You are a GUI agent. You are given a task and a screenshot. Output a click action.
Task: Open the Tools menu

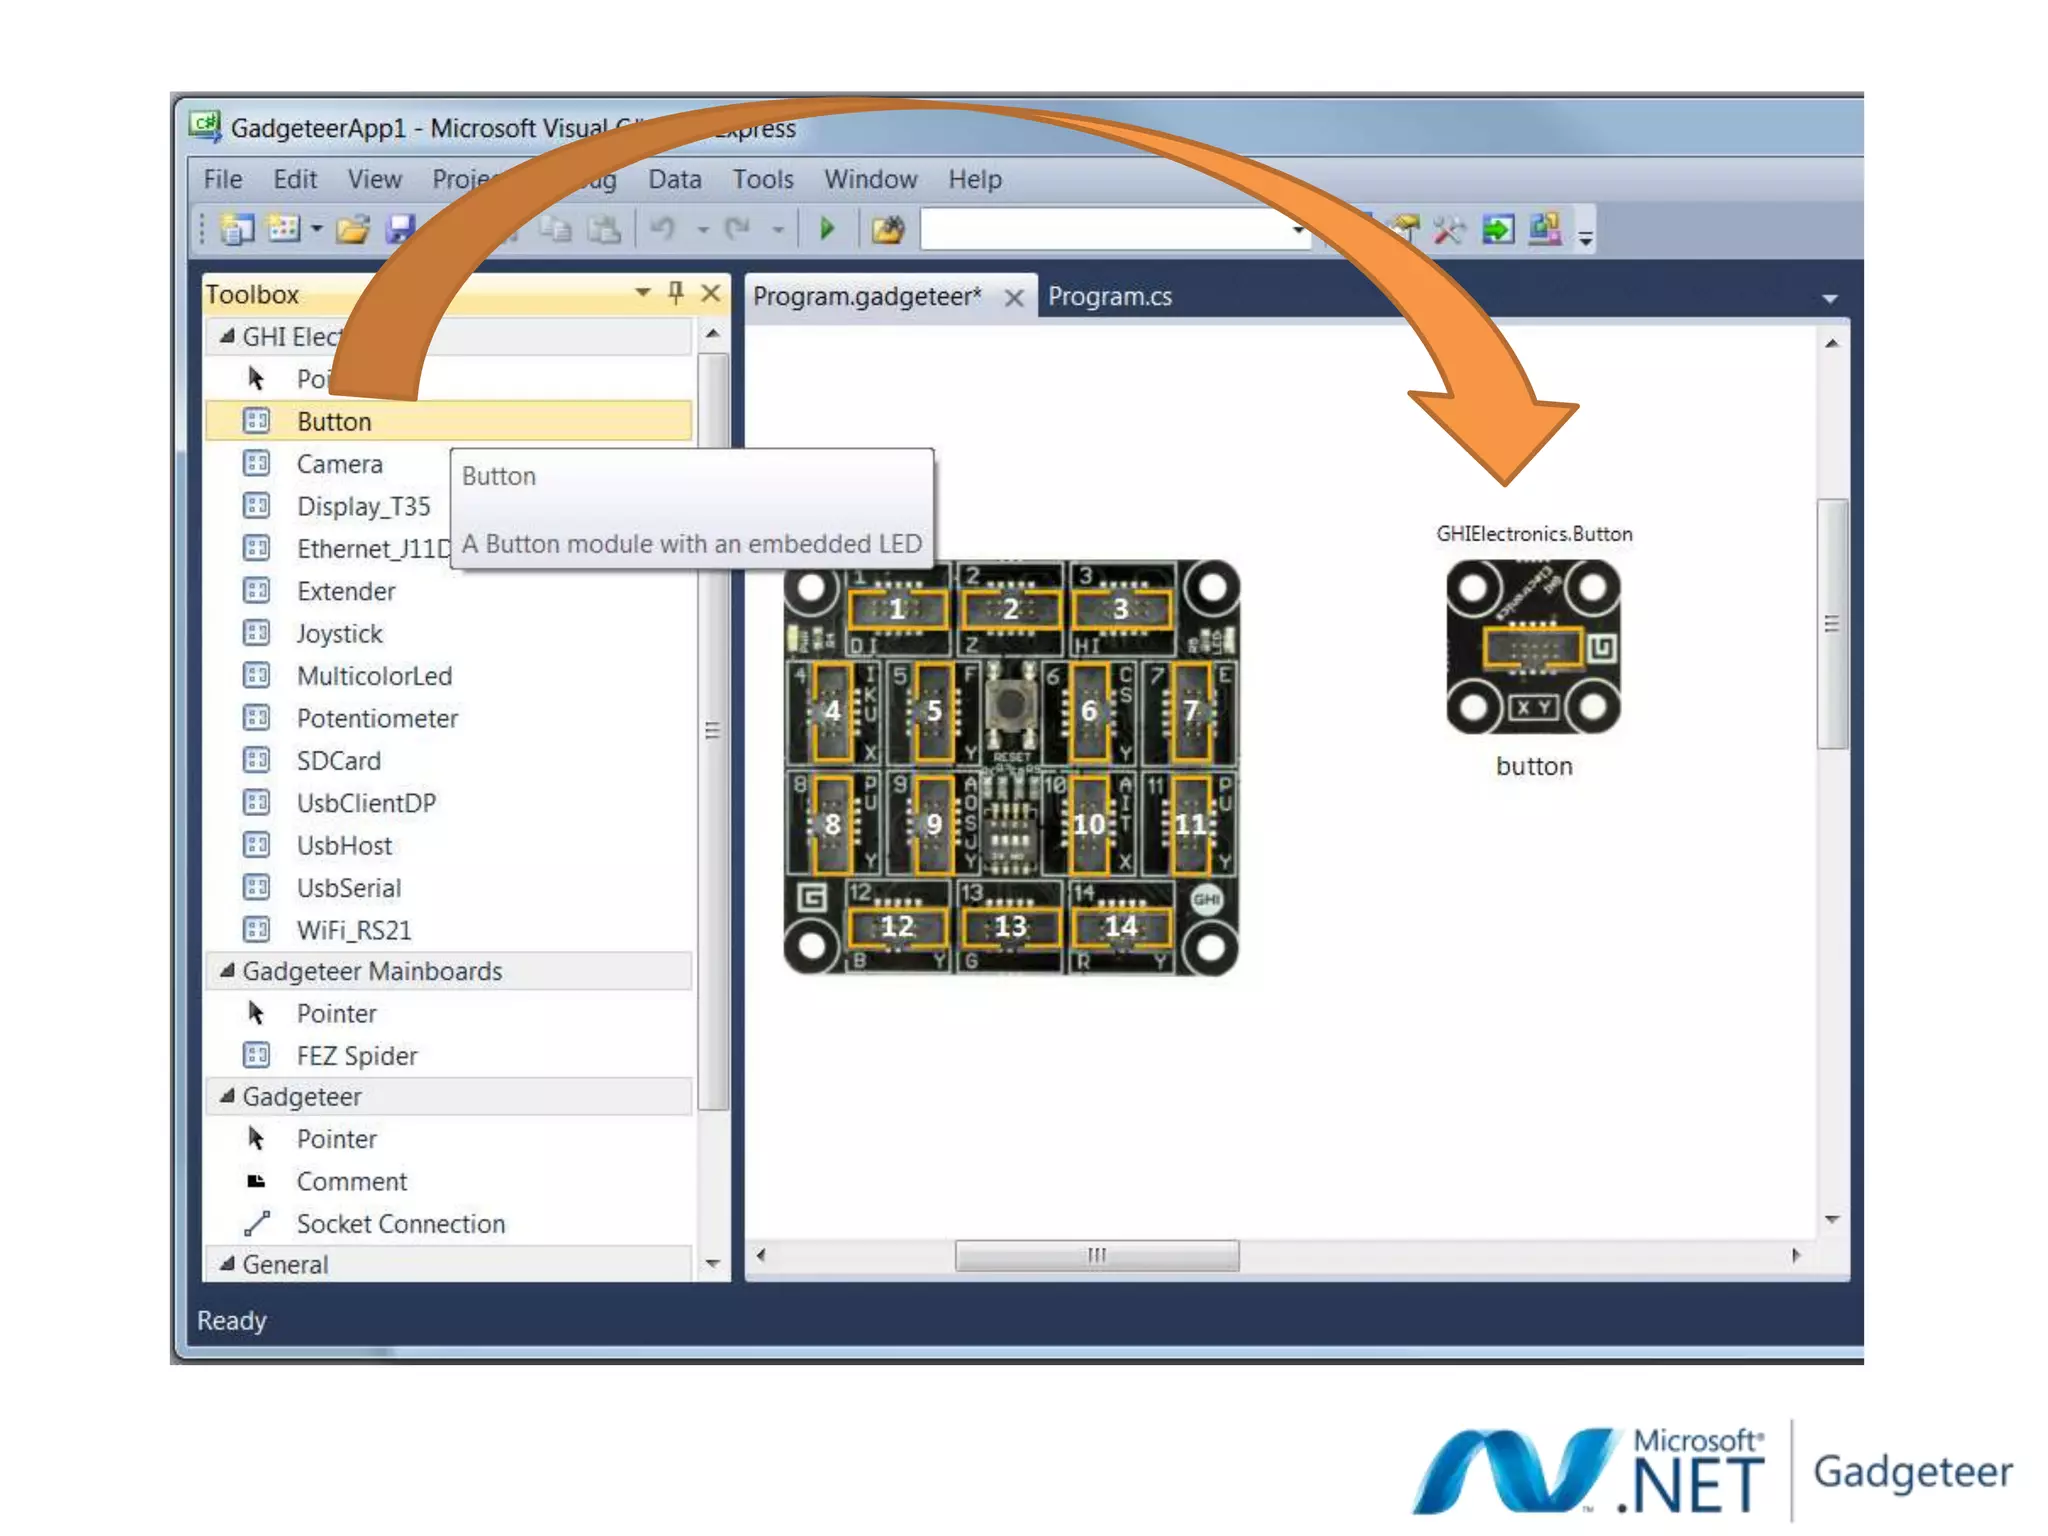[x=762, y=179]
